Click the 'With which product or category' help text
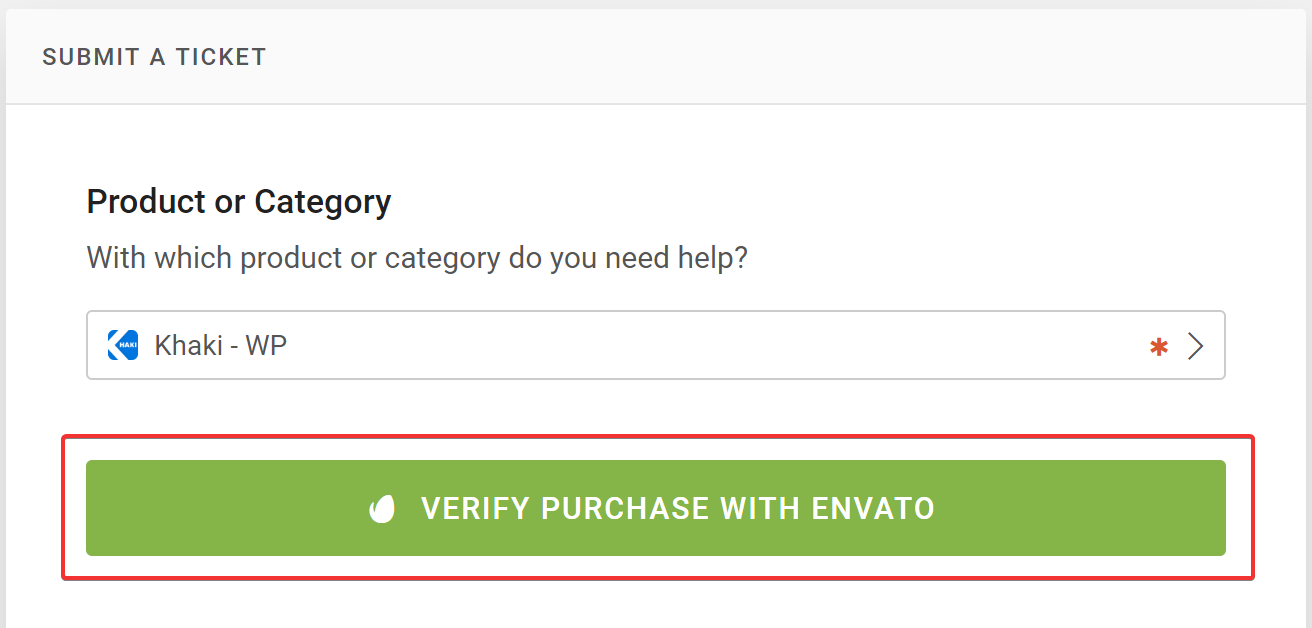This screenshot has width=1312, height=628. click(417, 258)
